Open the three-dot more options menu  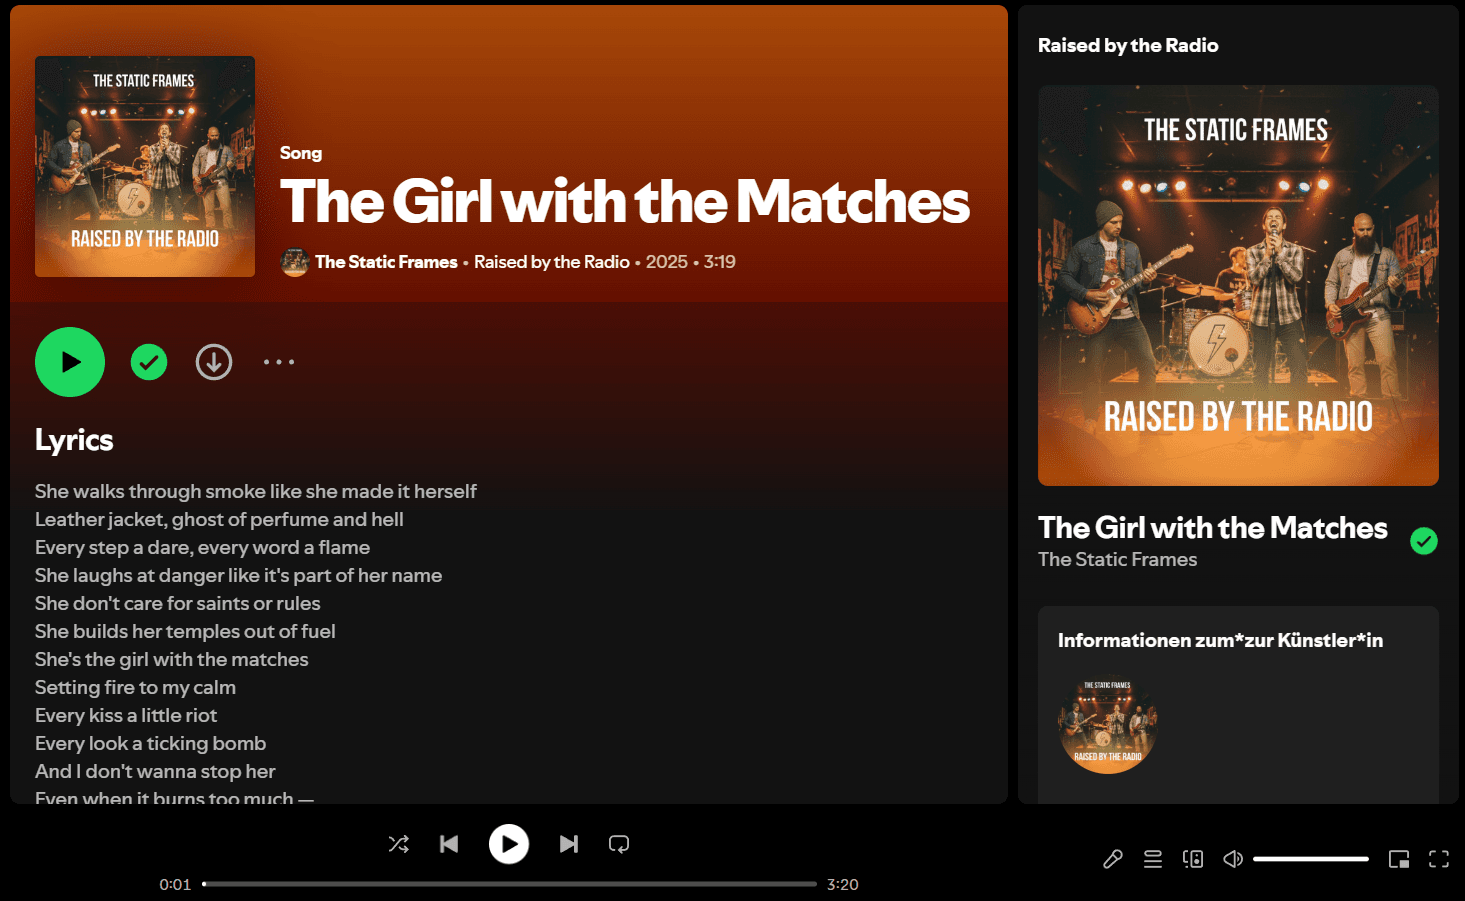(279, 362)
